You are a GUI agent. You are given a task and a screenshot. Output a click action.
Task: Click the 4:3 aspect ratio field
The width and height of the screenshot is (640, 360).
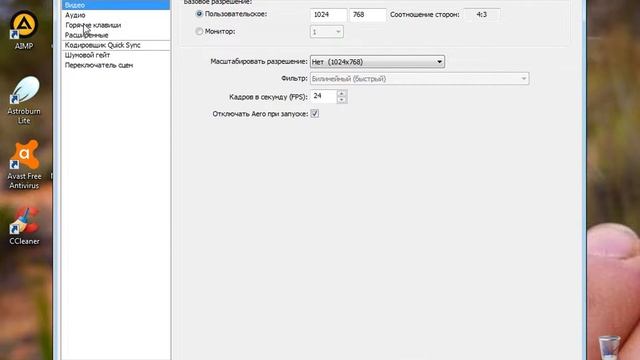[x=482, y=15]
